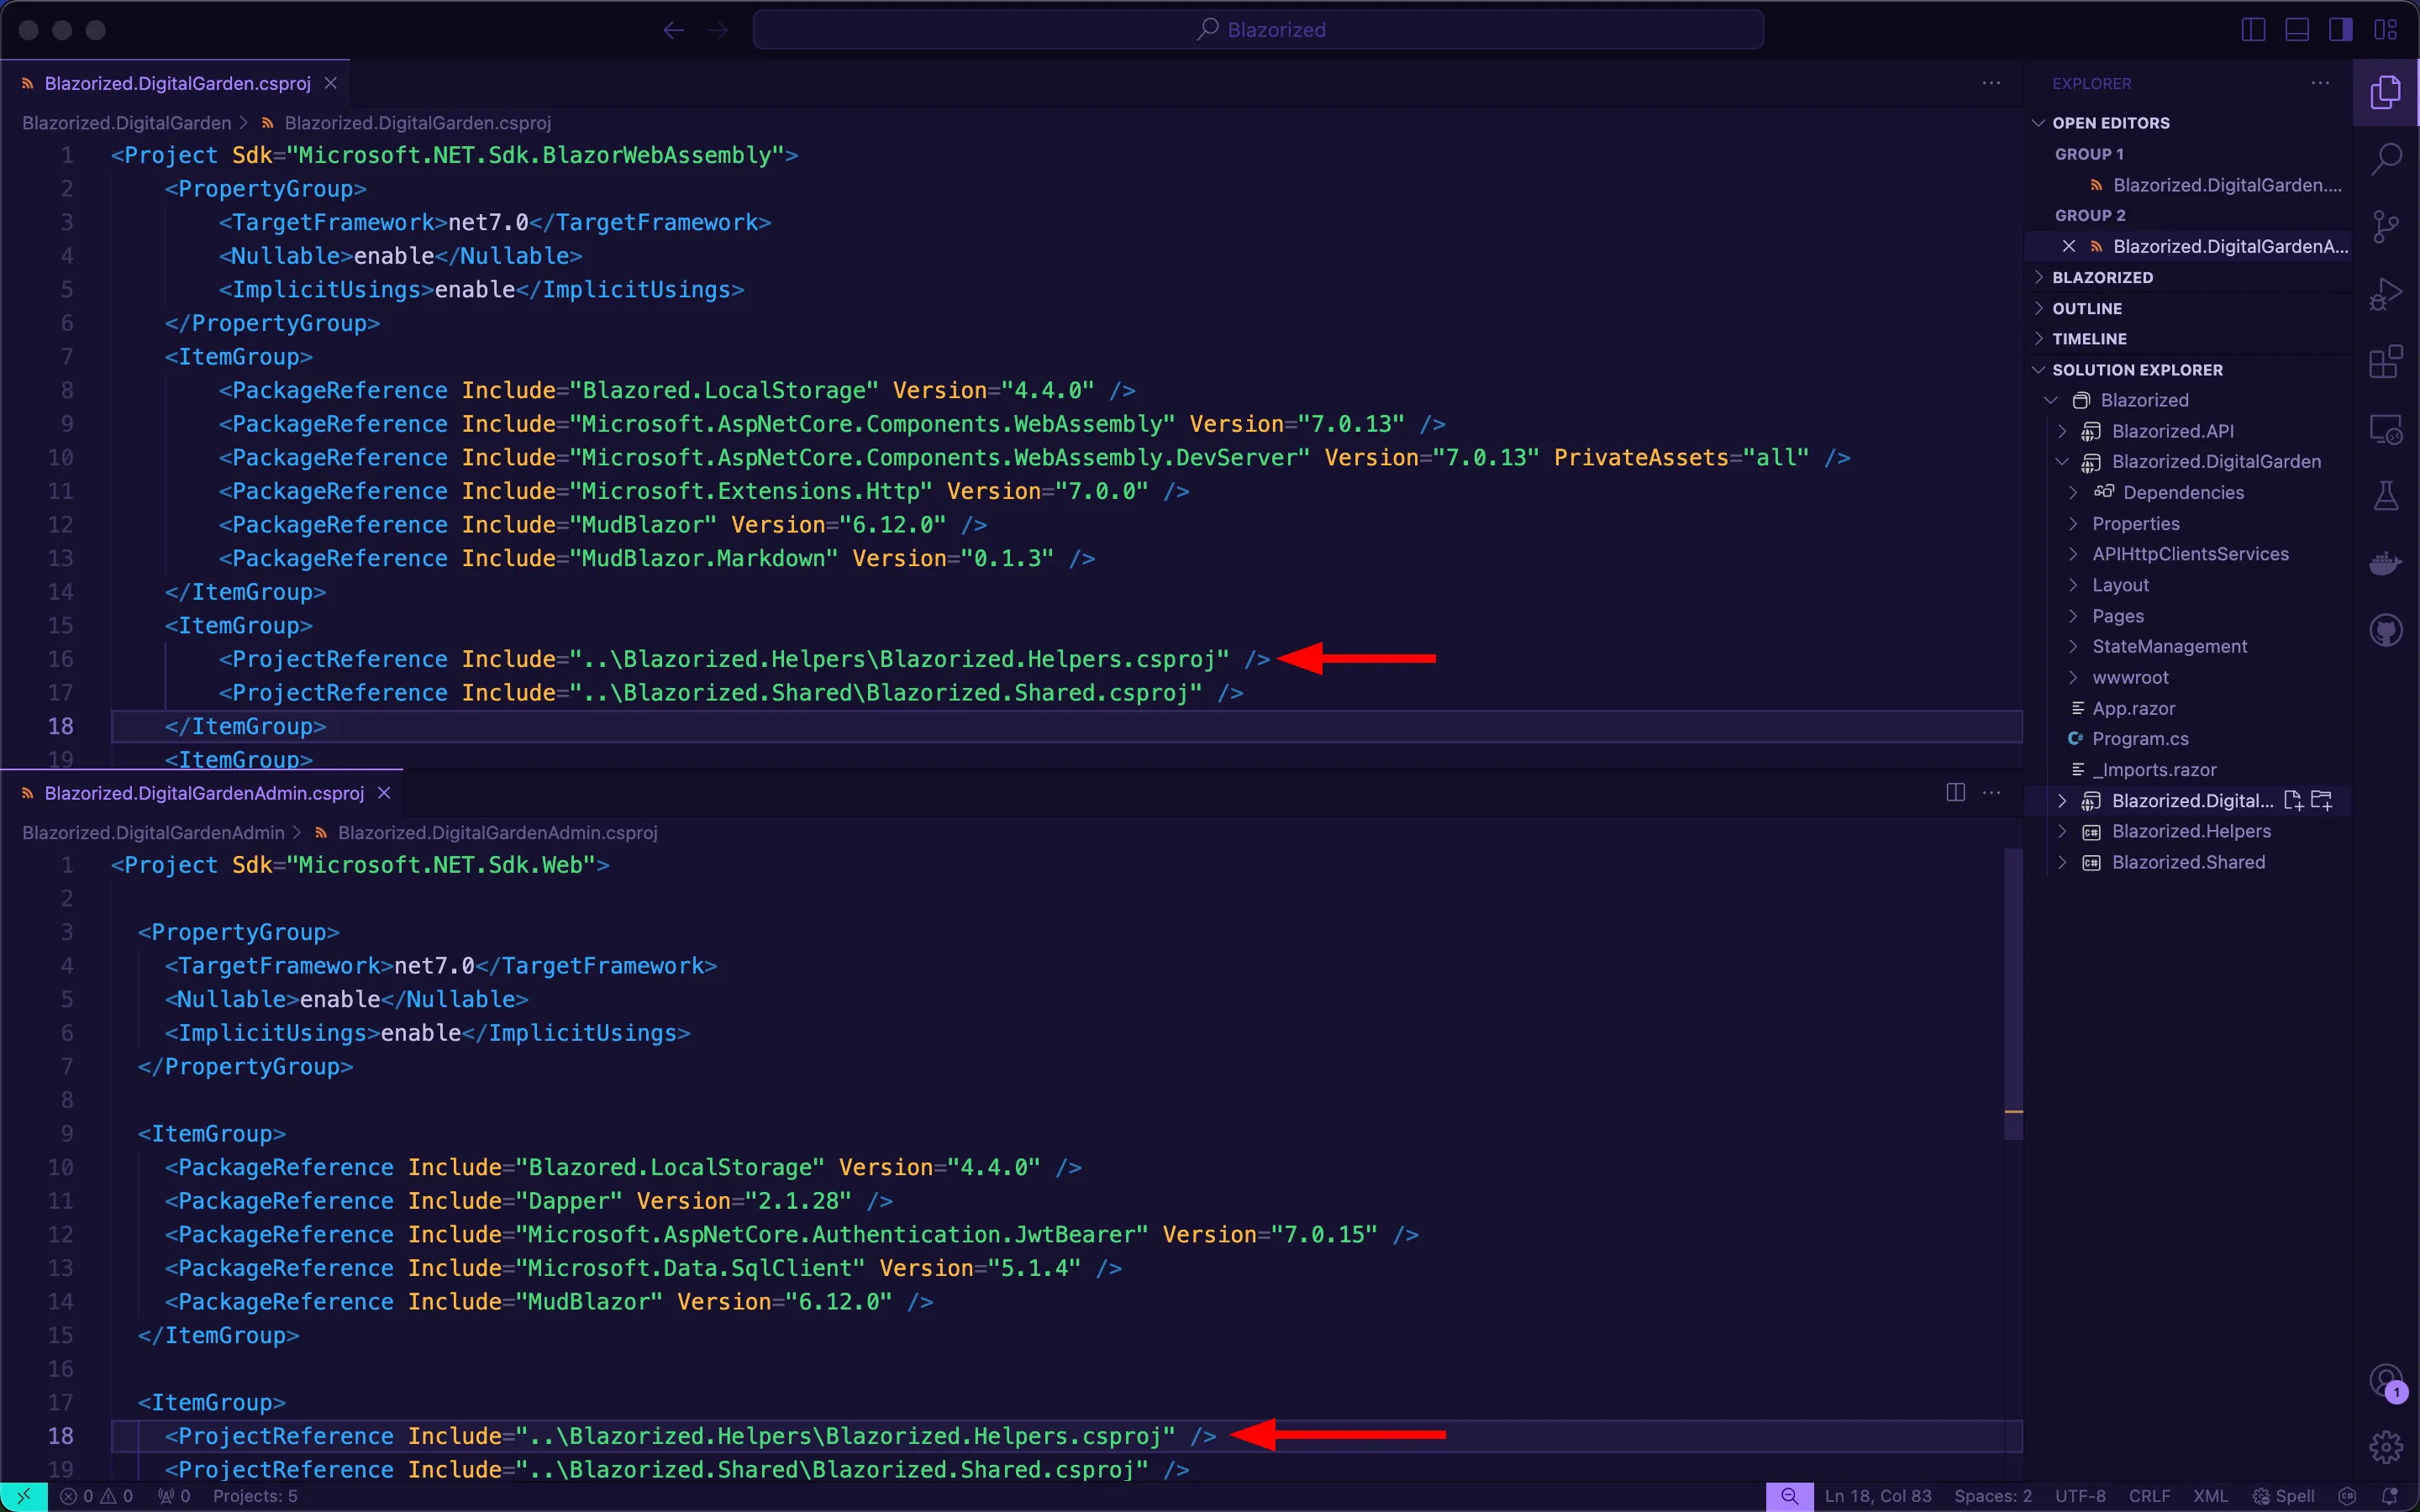Open Run and Debug view

click(2386, 294)
